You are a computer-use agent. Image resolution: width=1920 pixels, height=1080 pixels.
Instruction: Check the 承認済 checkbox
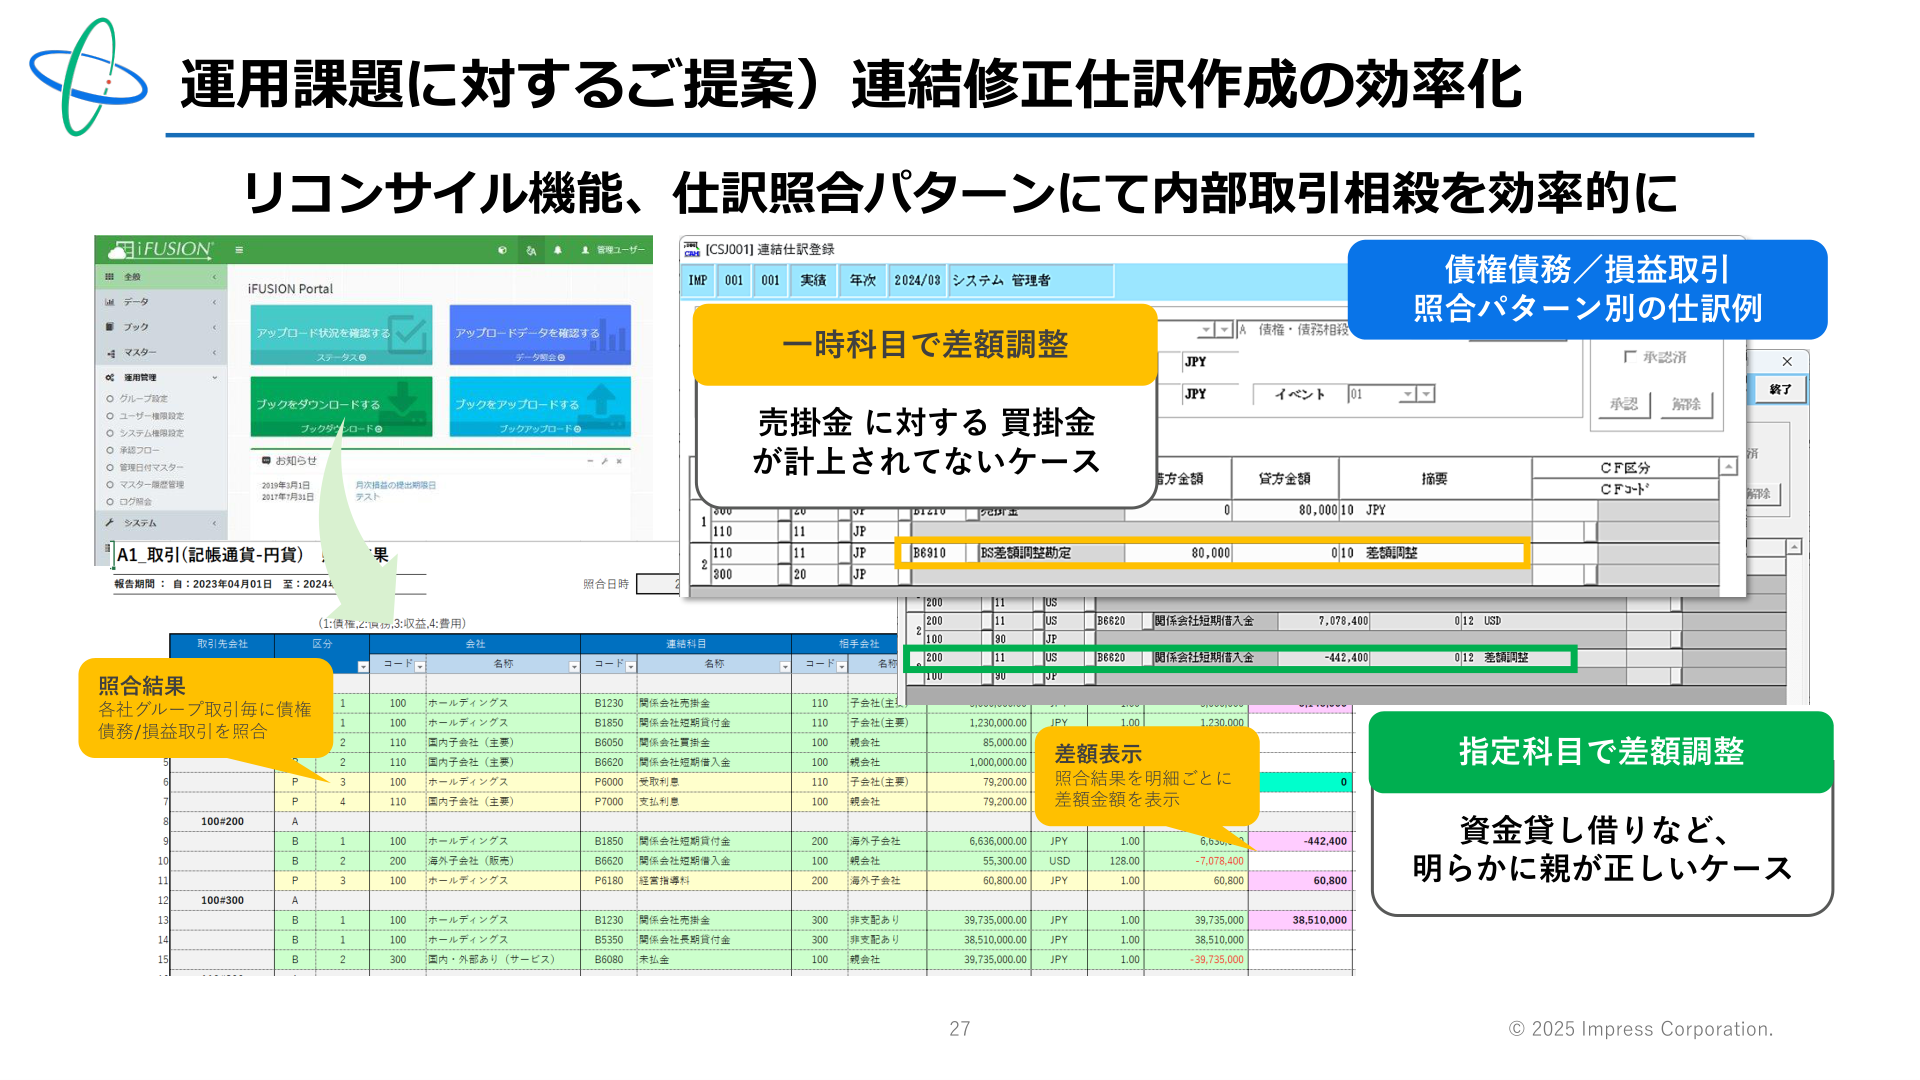(x=1630, y=357)
